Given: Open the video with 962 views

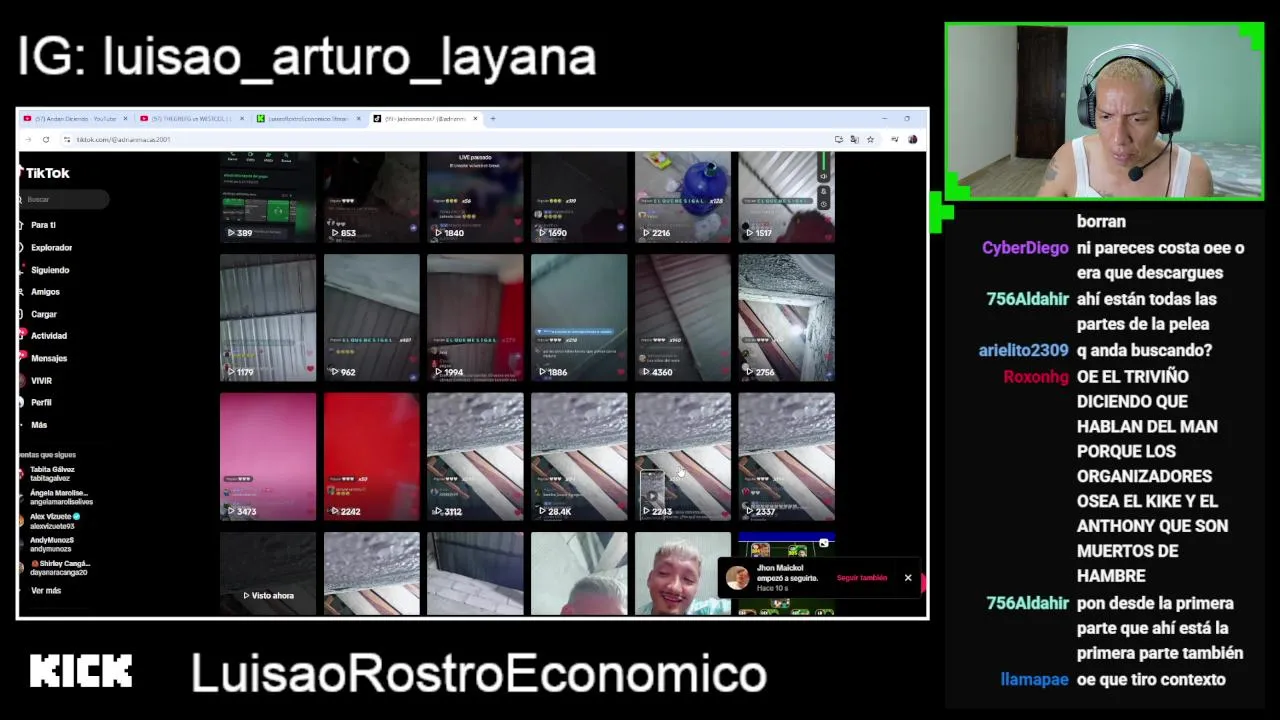Looking at the screenshot, I should pos(372,317).
